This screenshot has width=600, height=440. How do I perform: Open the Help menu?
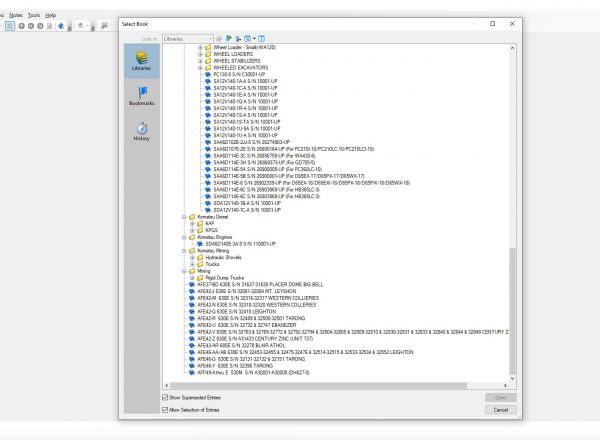point(51,15)
